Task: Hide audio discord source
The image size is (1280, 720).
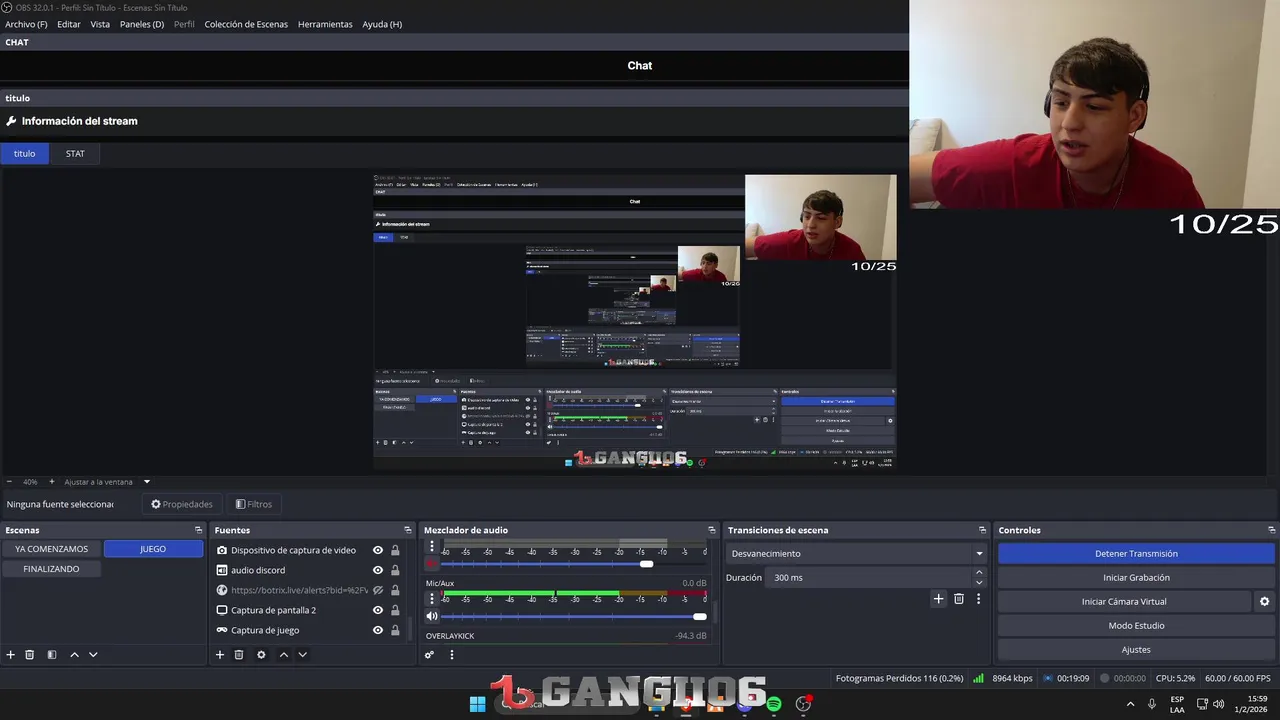Action: tap(378, 570)
